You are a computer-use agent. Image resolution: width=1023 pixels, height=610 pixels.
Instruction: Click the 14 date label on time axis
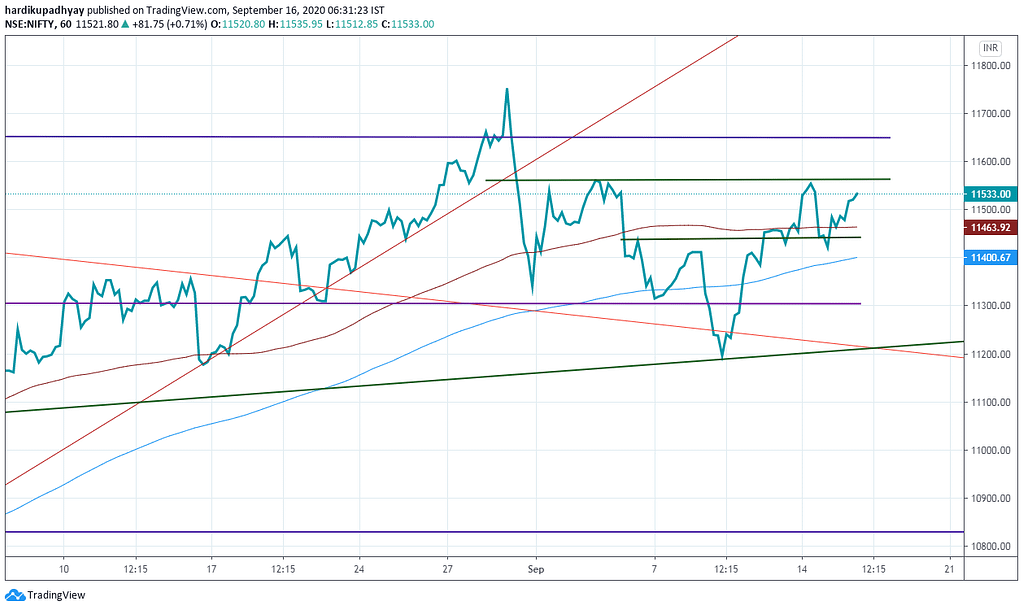802,570
